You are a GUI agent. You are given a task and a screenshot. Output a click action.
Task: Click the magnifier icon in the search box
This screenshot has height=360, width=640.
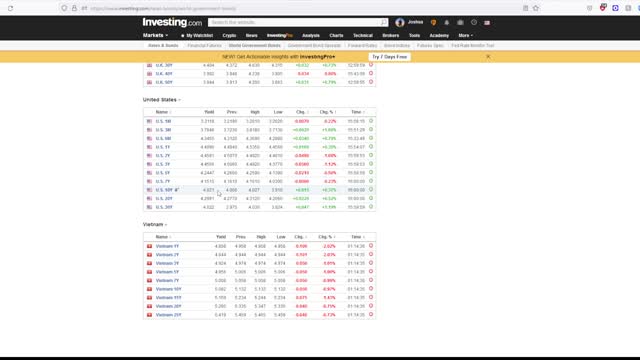point(383,22)
